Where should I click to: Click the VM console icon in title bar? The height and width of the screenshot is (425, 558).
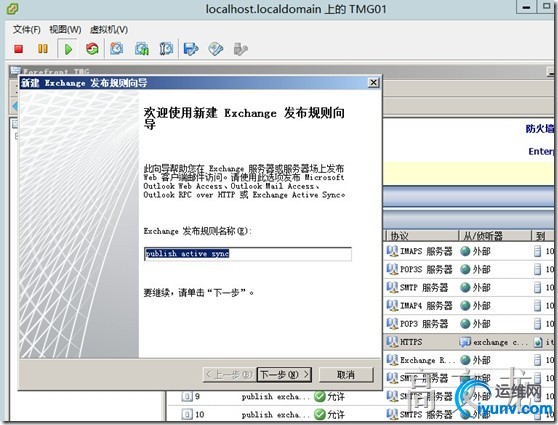point(12,9)
